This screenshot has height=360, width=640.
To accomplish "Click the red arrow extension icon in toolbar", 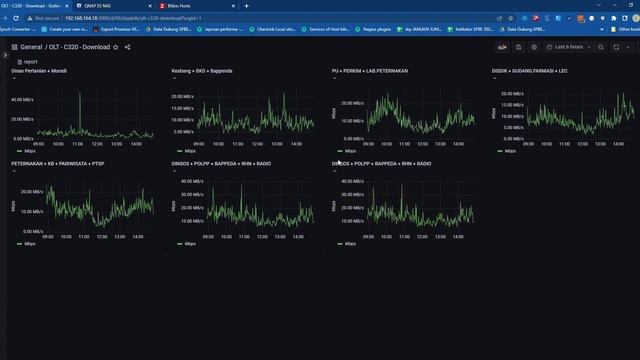I will pyautogui.click(x=536, y=18).
